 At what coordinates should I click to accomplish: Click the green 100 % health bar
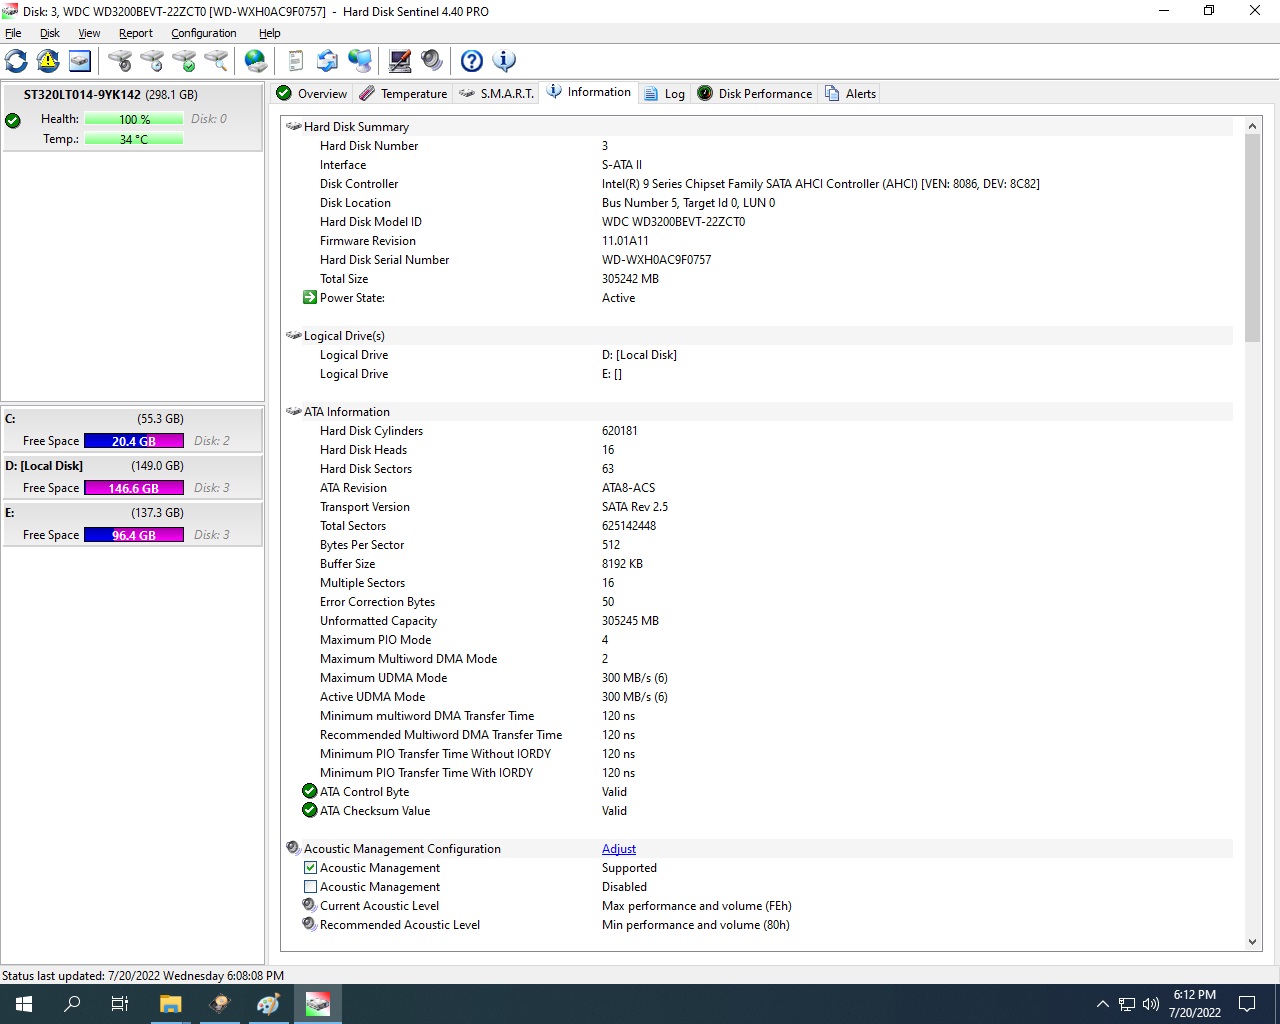click(x=134, y=119)
